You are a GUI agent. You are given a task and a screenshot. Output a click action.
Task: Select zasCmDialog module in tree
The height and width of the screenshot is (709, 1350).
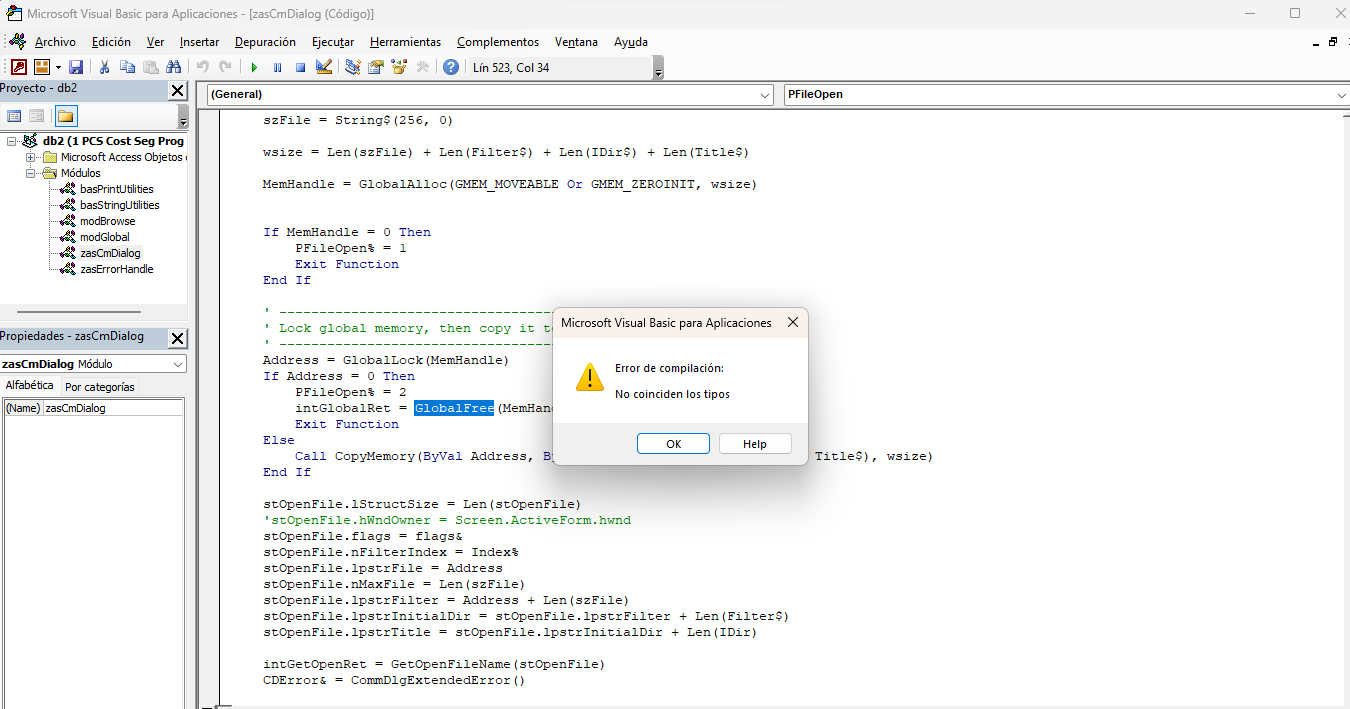(110, 253)
